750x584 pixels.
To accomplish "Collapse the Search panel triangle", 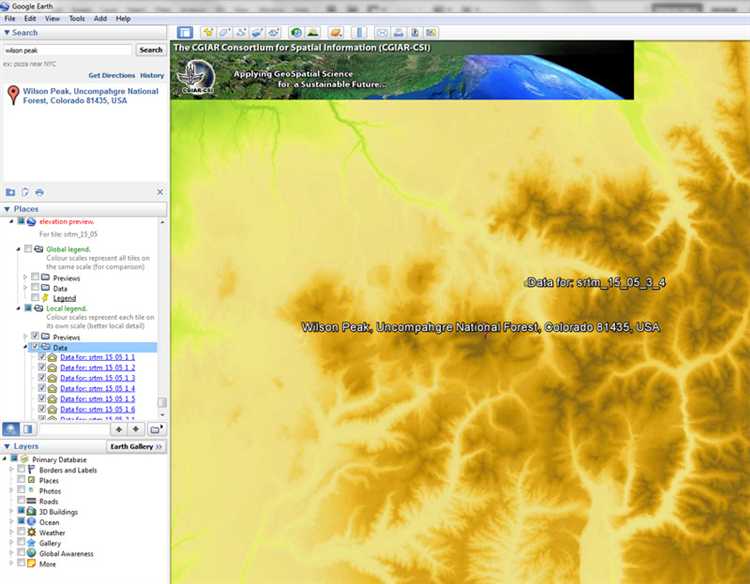I will 7,33.
